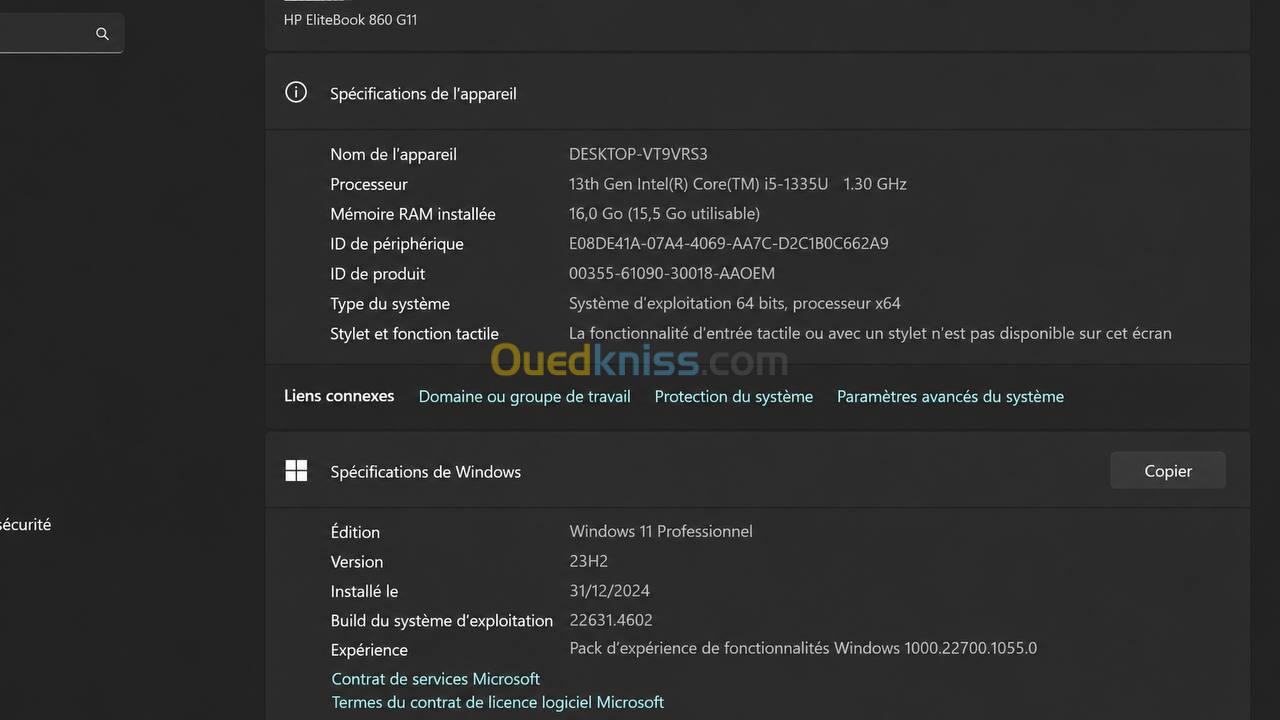Click the Liens connexes heading

point(339,396)
